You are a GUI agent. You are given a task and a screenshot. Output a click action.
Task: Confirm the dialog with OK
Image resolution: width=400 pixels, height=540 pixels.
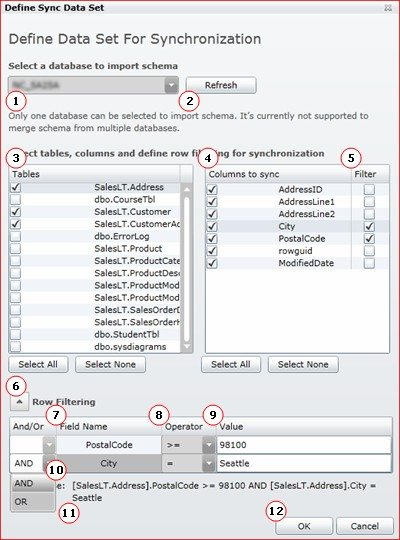304,526
